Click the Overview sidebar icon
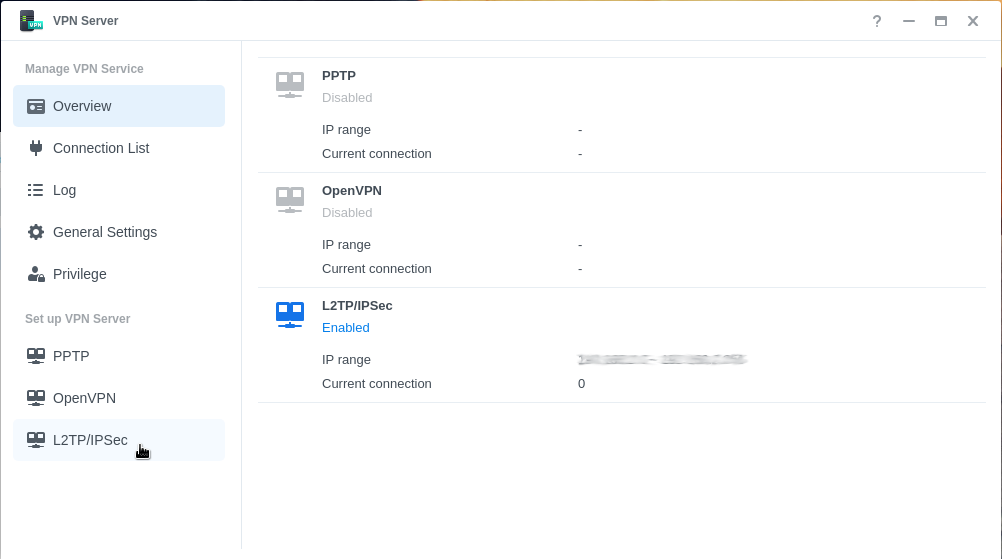Viewport: 1002px width, 559px height. (36, 106)
